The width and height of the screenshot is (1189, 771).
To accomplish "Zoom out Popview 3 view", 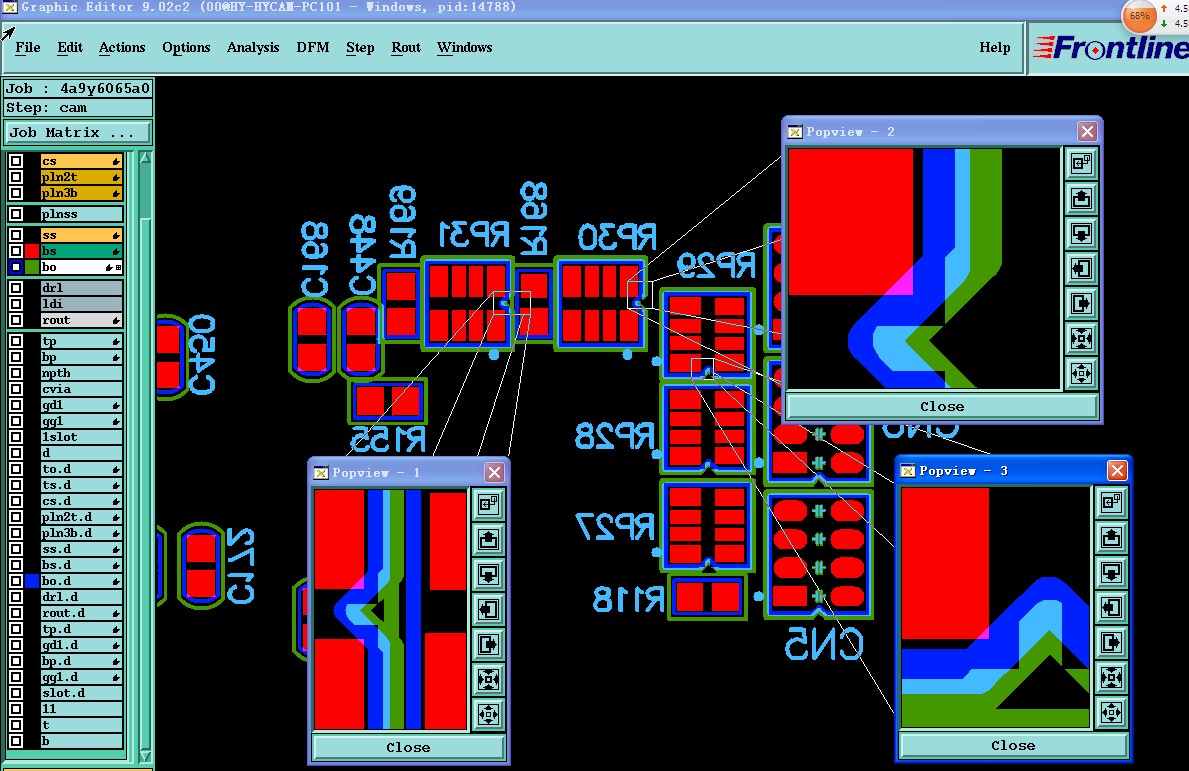I will coord(1111,712).
